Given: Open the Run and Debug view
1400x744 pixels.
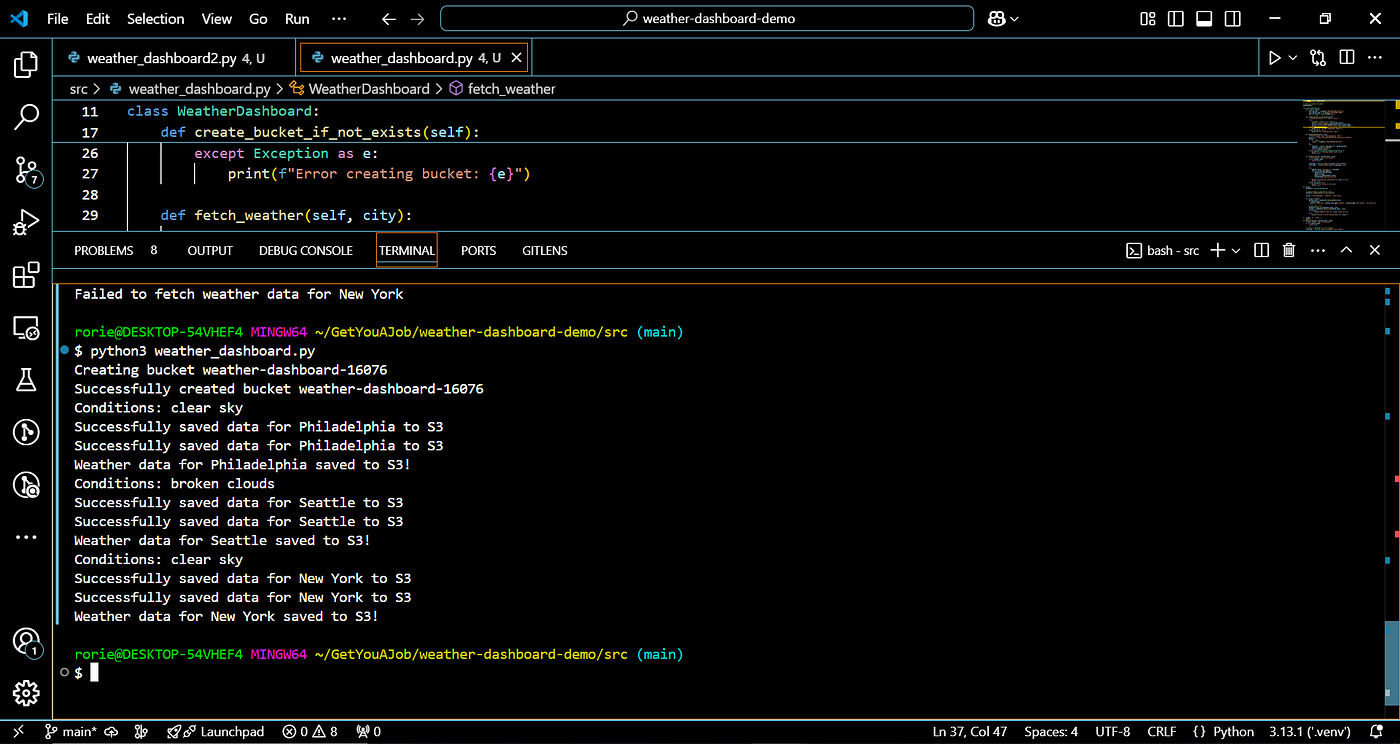Looking at the screenshot, I should (x=25, y=223).
